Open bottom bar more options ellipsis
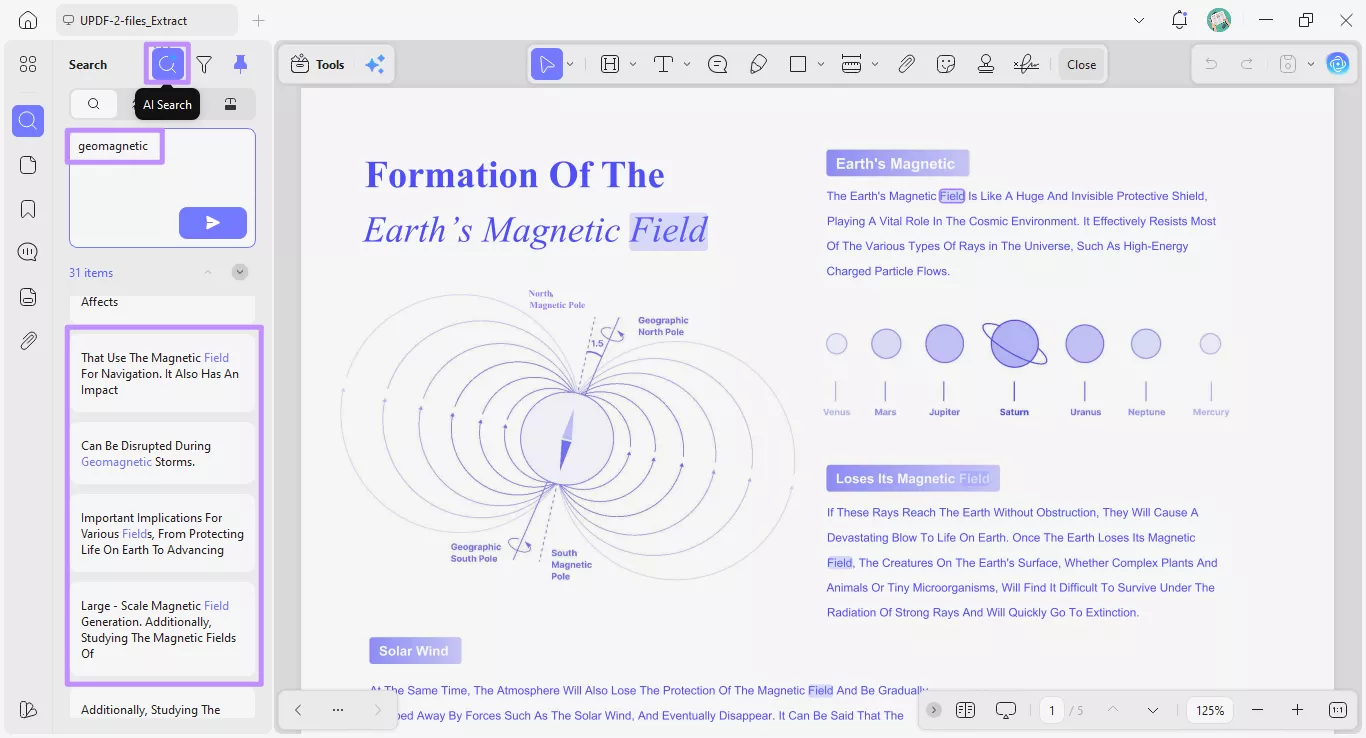The height and width of the screenshot is (738, 1366). tap(338, 710)
